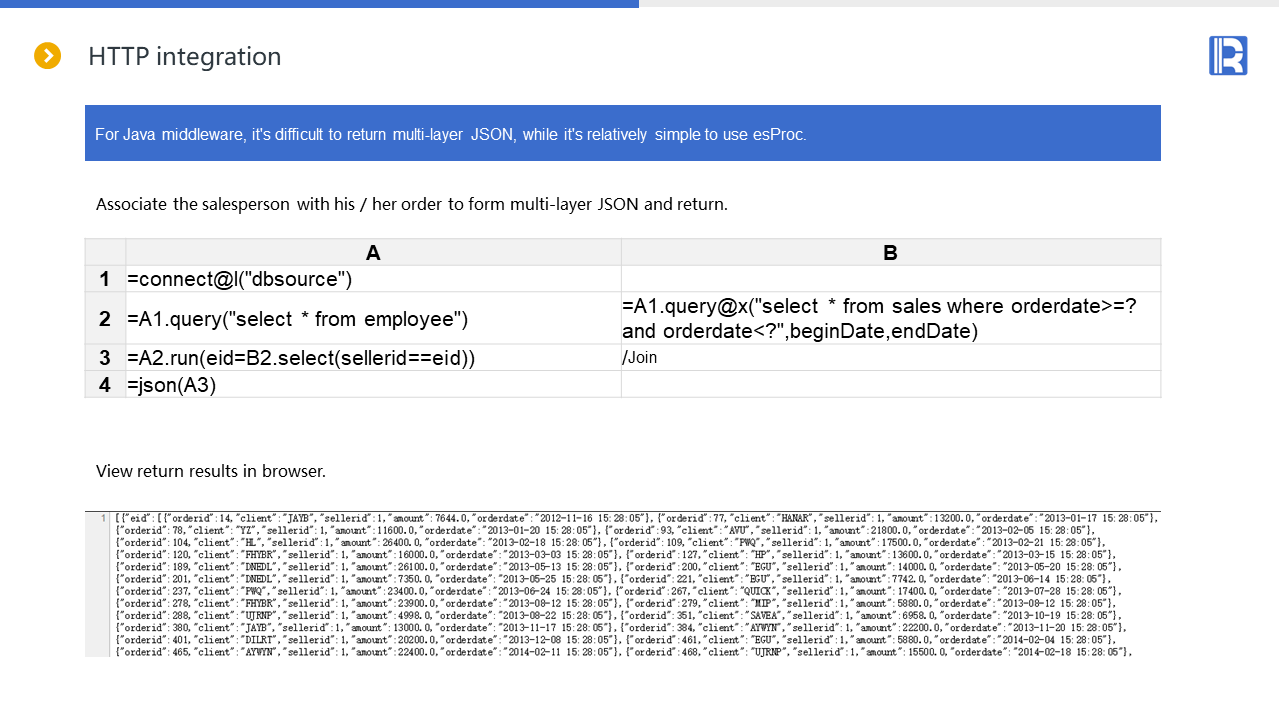1279x720 pixels.
Task: Click the empty cell right of =json(A3)
Action: point(890,384)
